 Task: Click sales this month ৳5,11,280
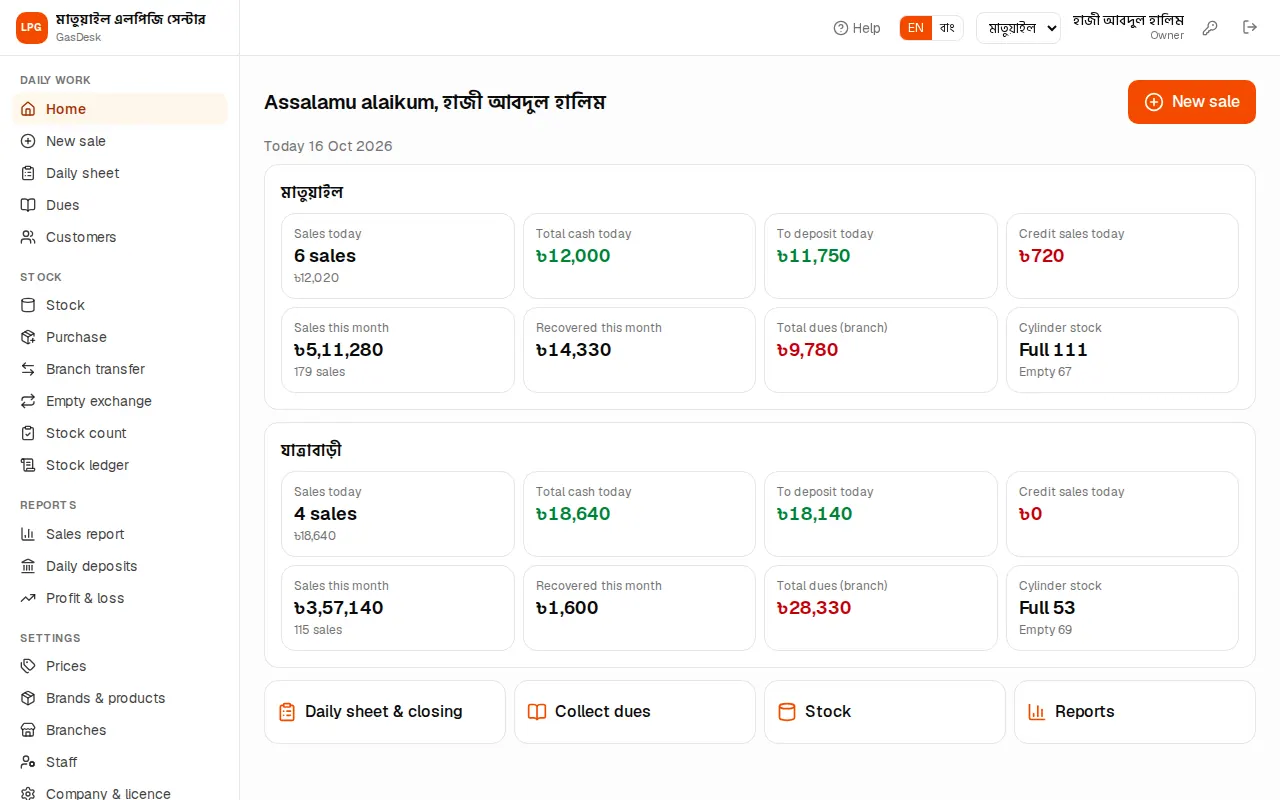pyautogui.click(x=339, y=350)
